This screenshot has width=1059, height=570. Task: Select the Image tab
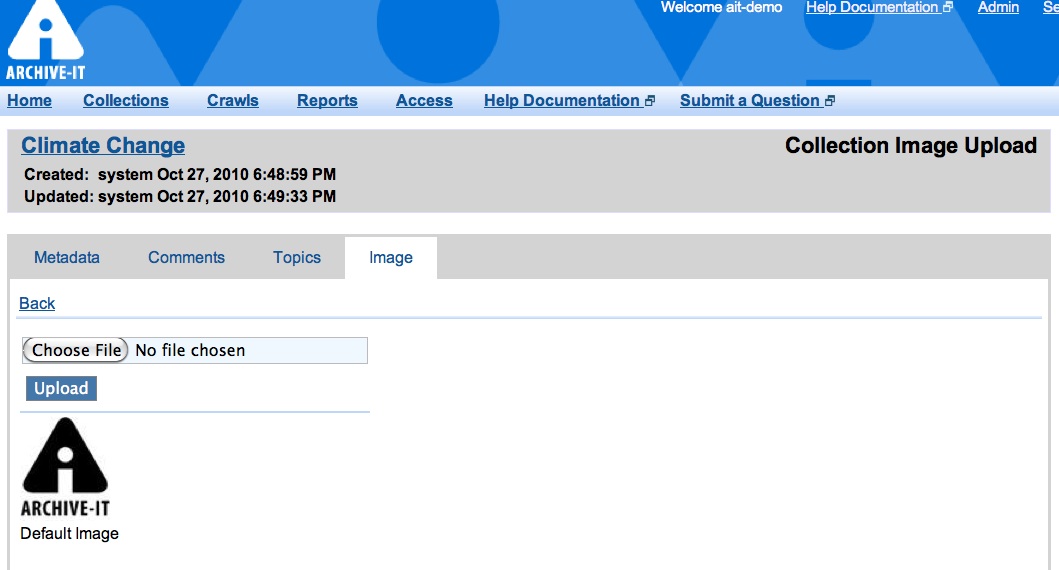click(390, 258)
